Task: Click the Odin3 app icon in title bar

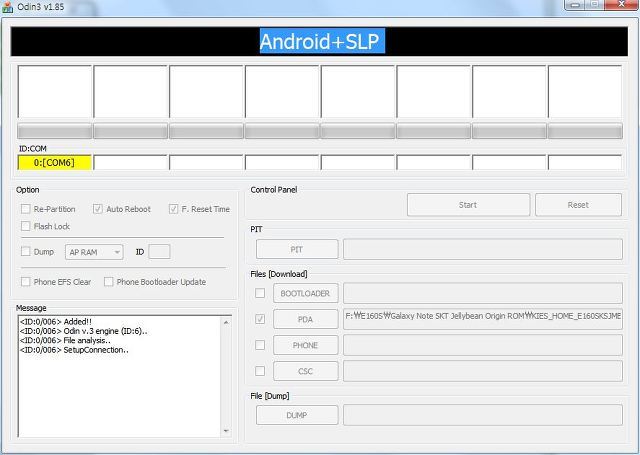Action: coord(7,7)
